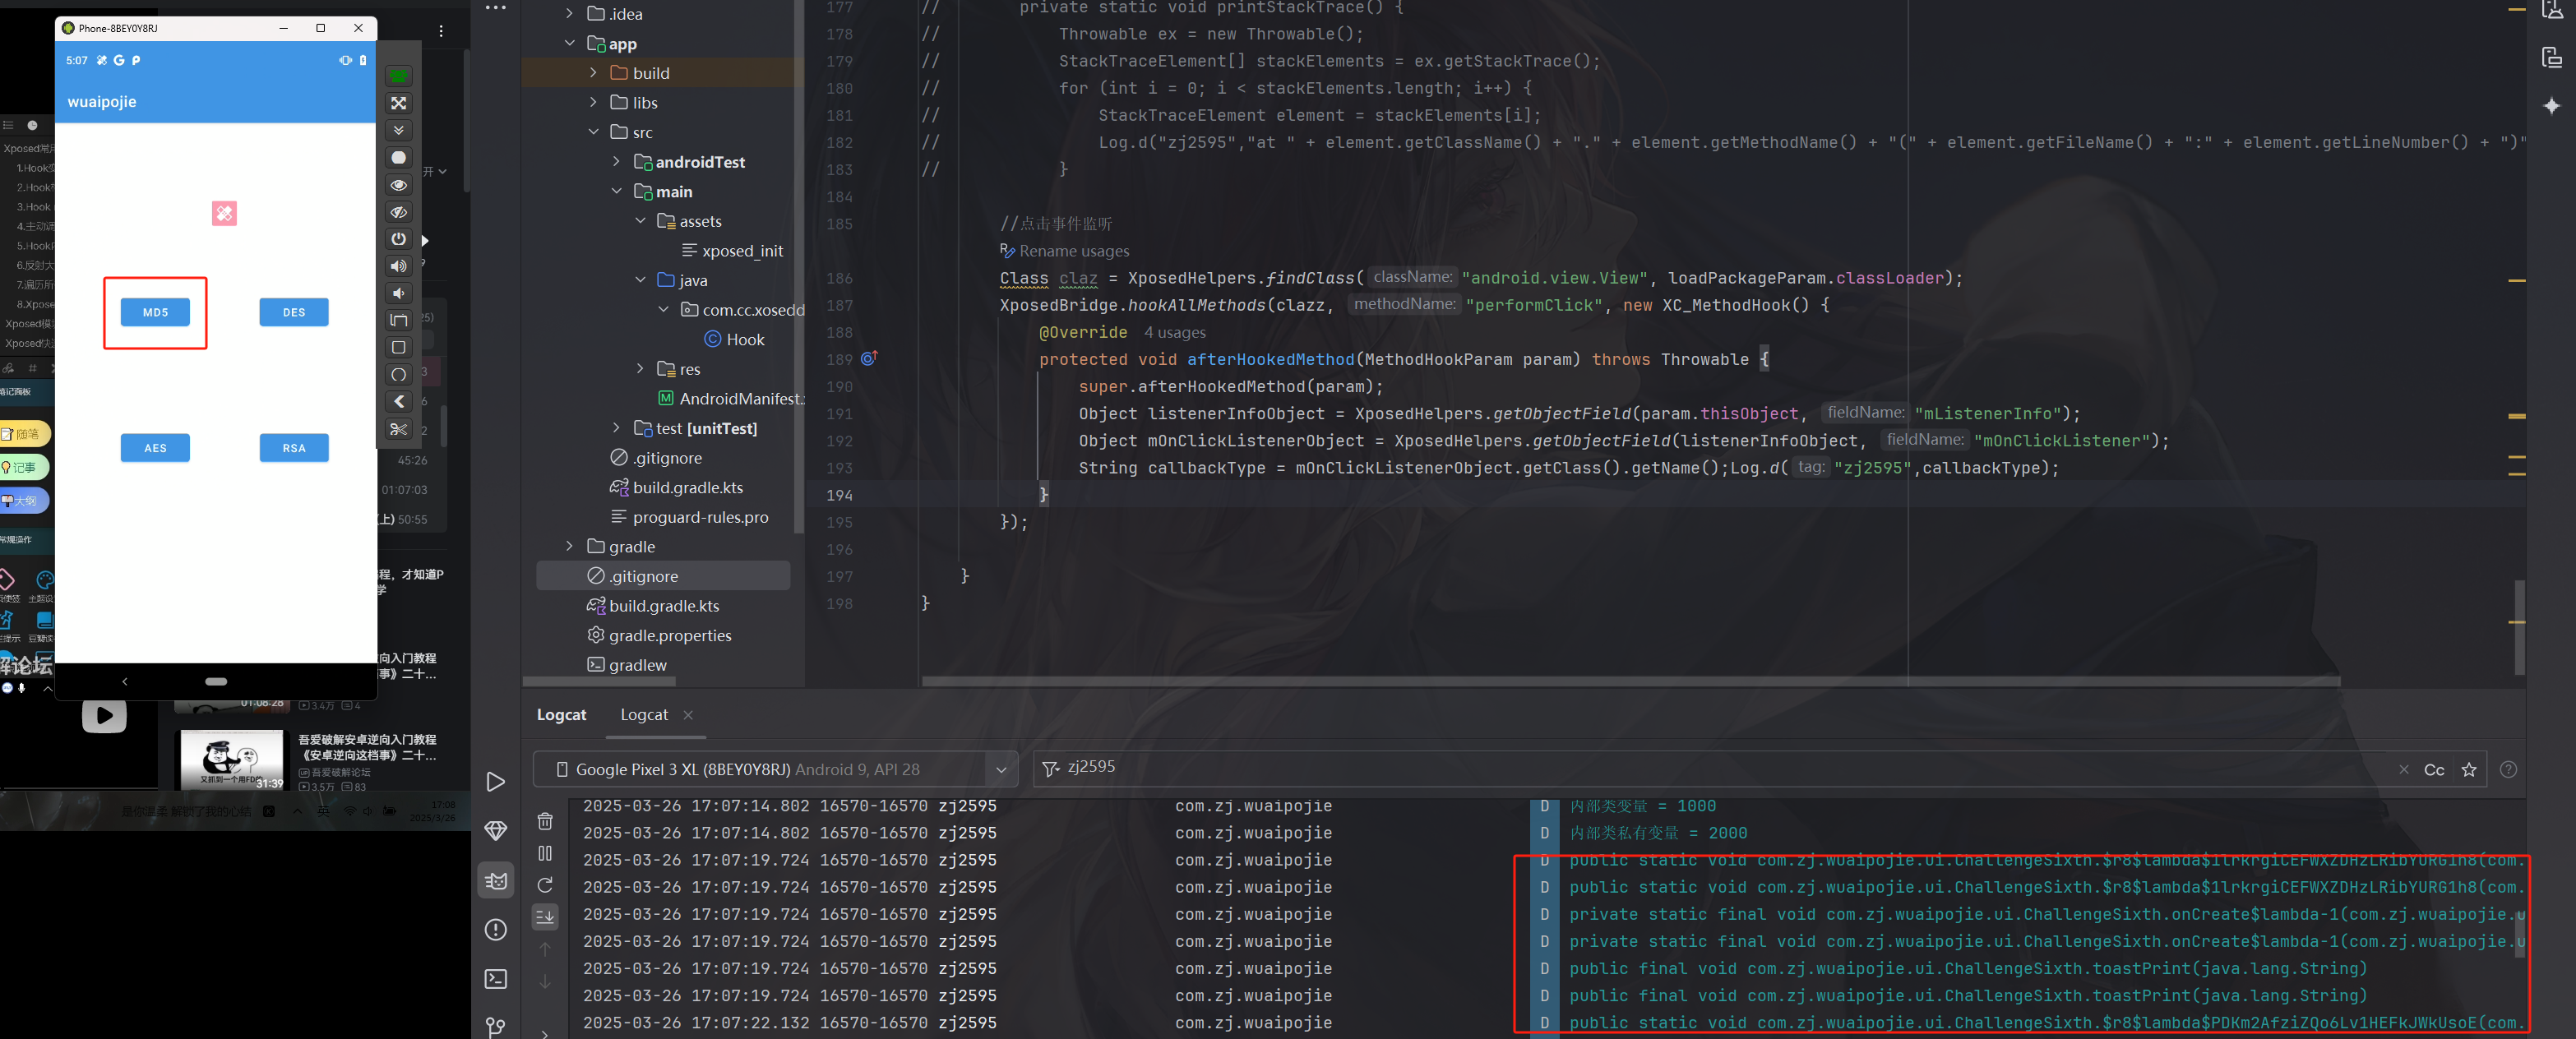
Task: Select the Hook class in tree
Action: 744,339
